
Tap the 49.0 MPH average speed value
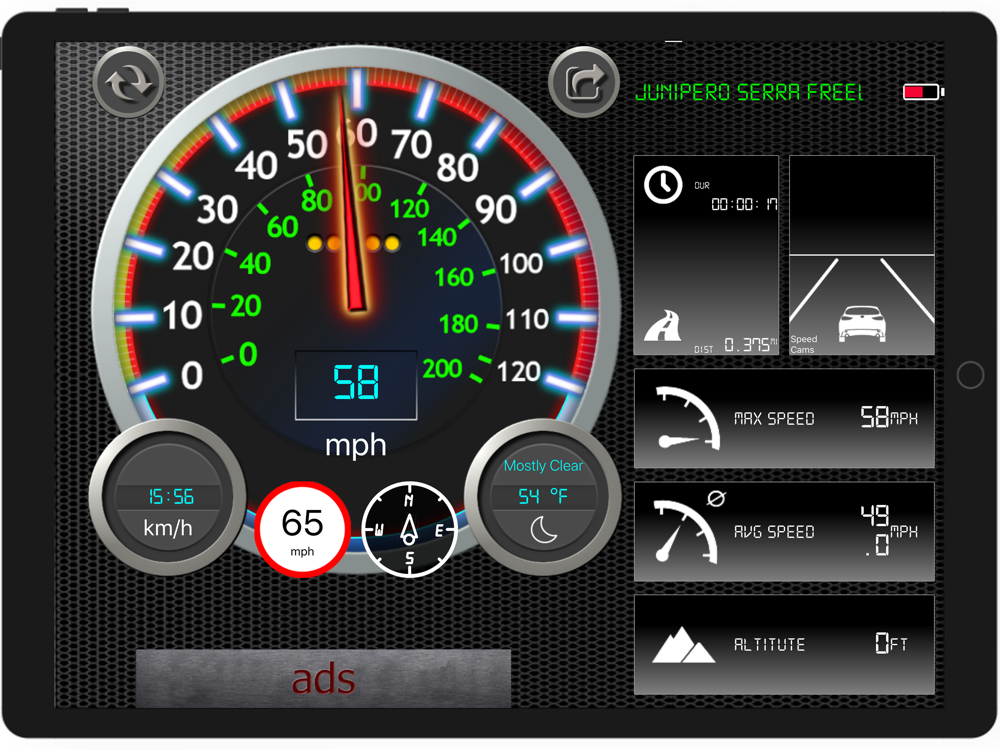889,529
